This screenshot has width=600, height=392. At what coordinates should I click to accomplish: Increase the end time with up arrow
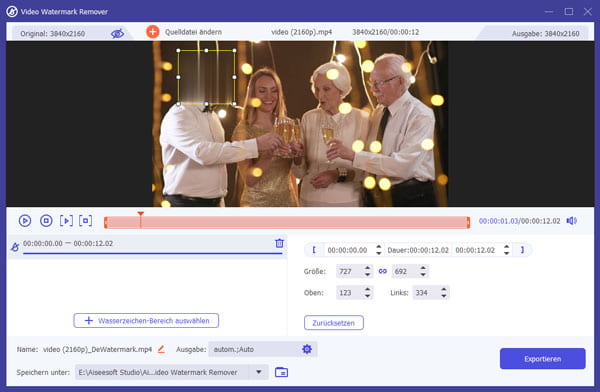point(507,247)
